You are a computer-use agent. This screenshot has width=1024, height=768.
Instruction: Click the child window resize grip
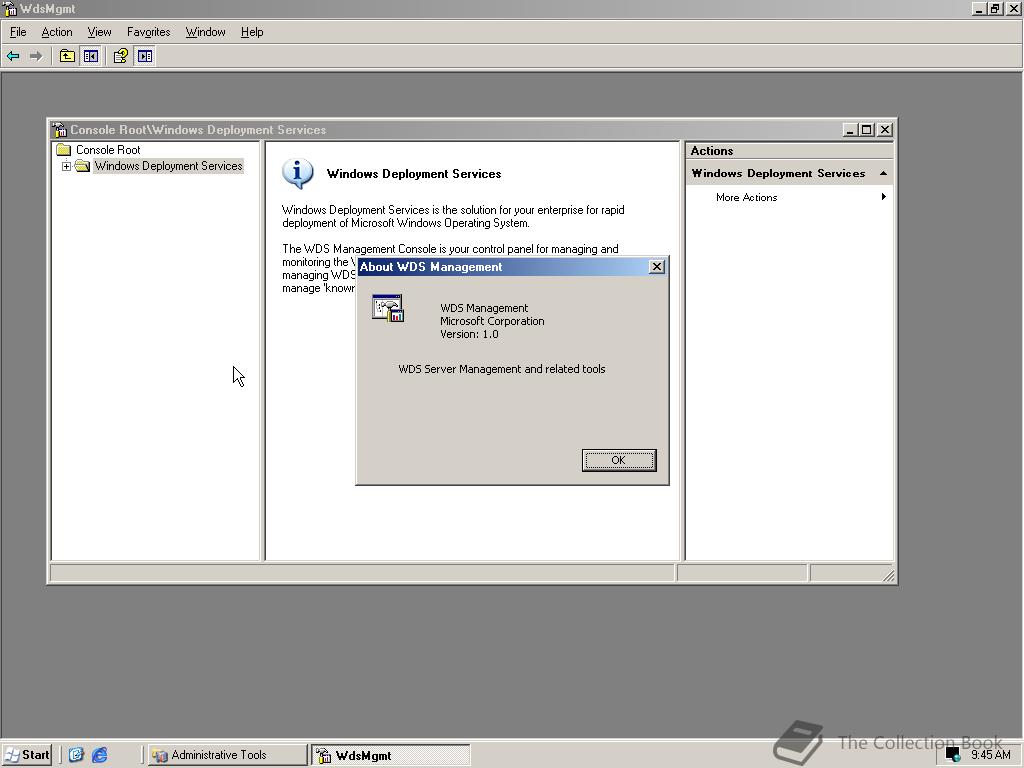(889, 575)
